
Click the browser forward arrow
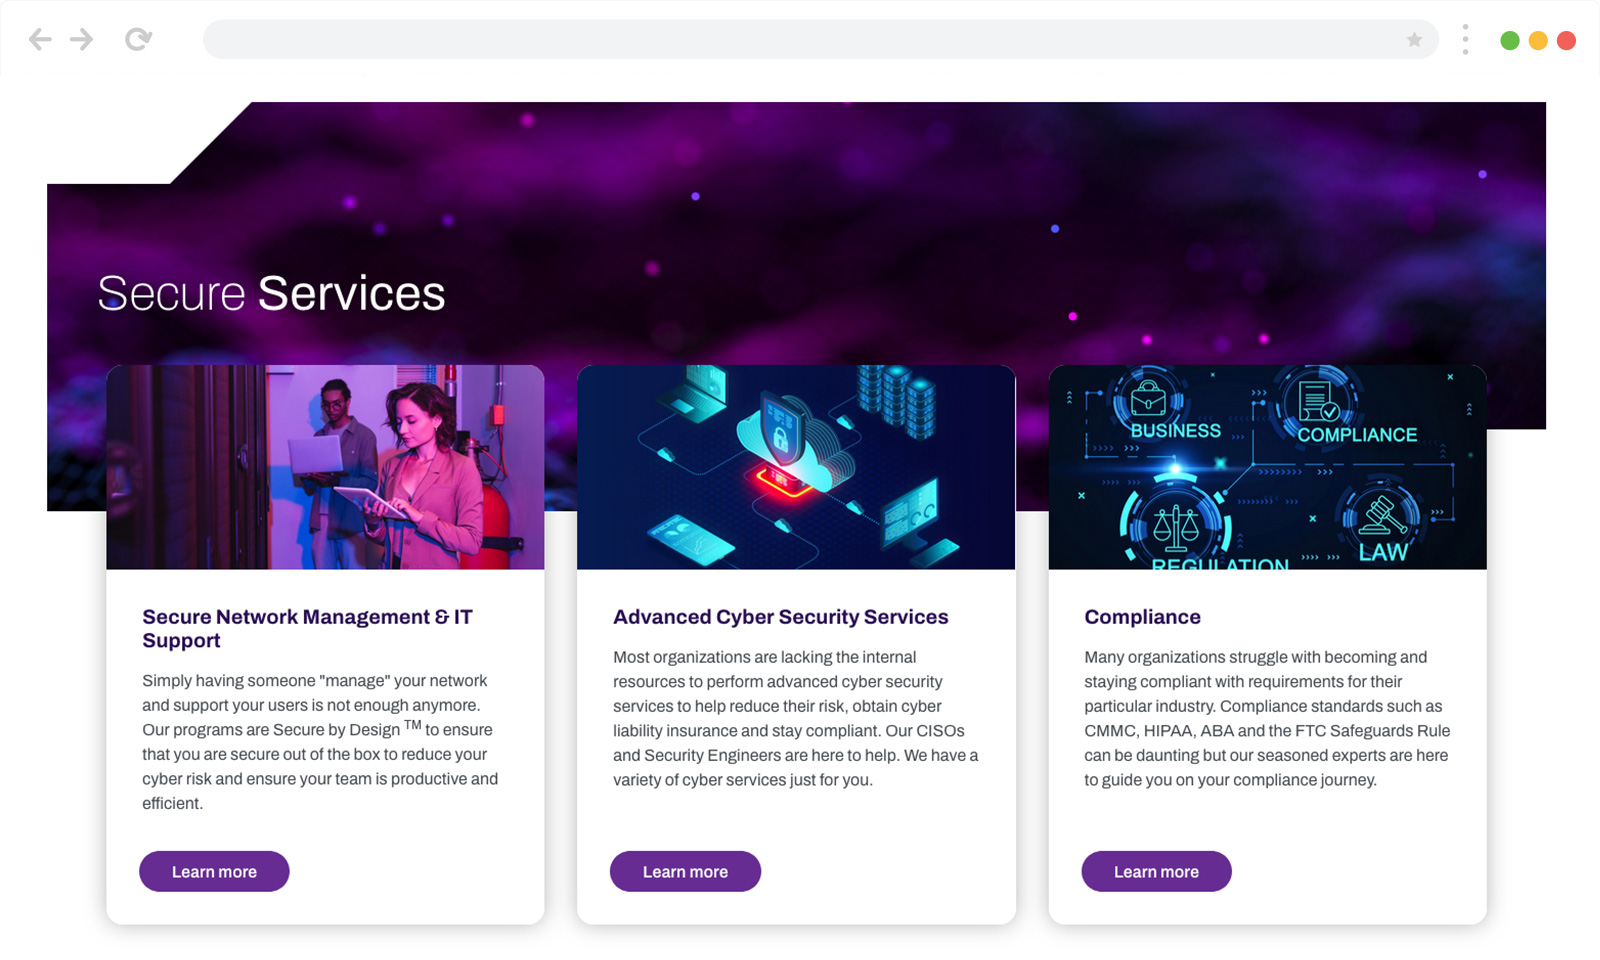(x=82, y=40)
